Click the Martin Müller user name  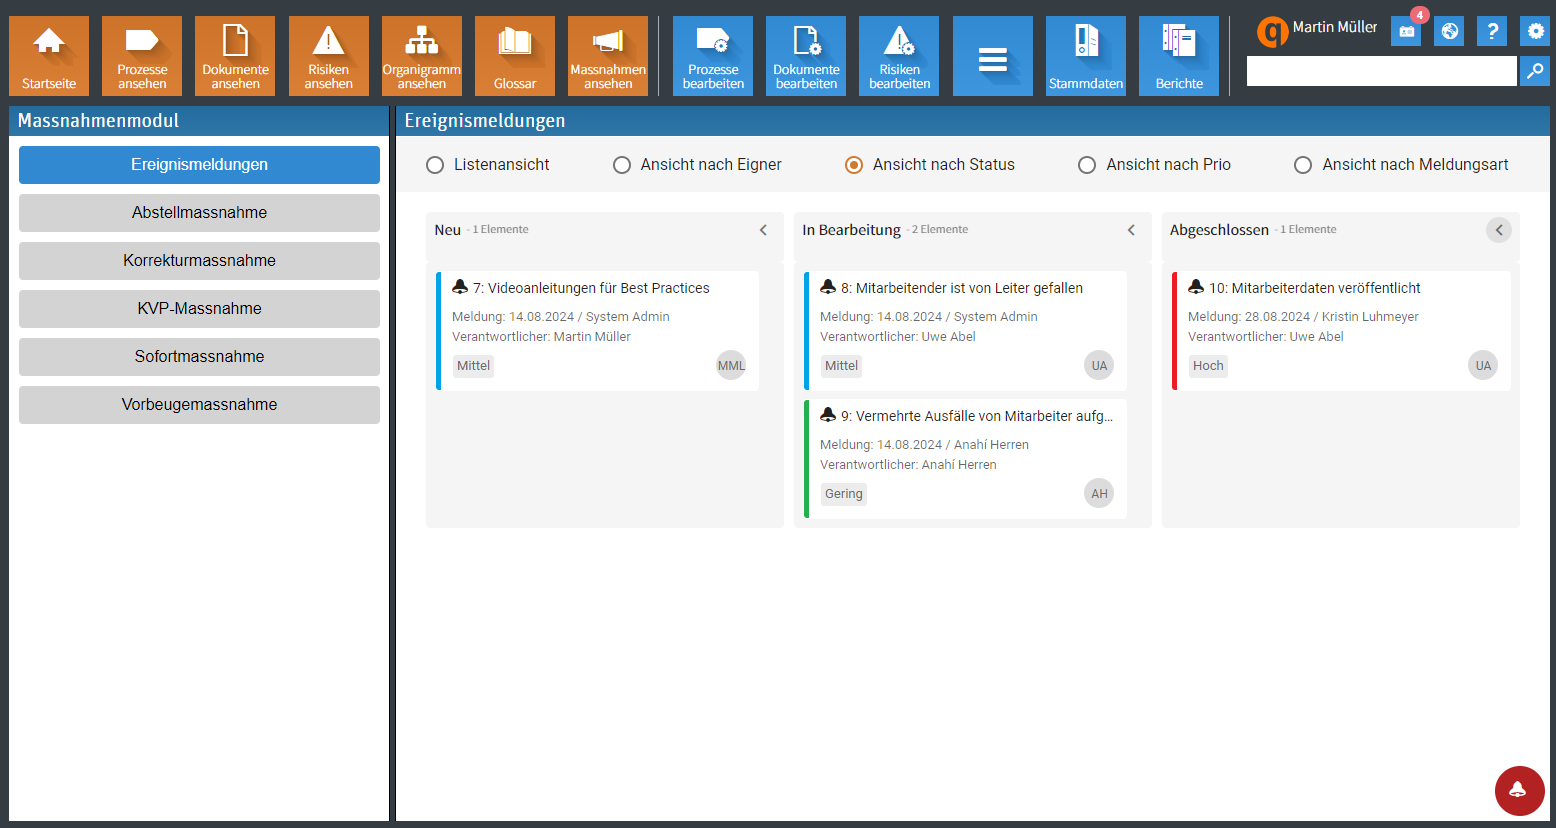click(1335, 27)
